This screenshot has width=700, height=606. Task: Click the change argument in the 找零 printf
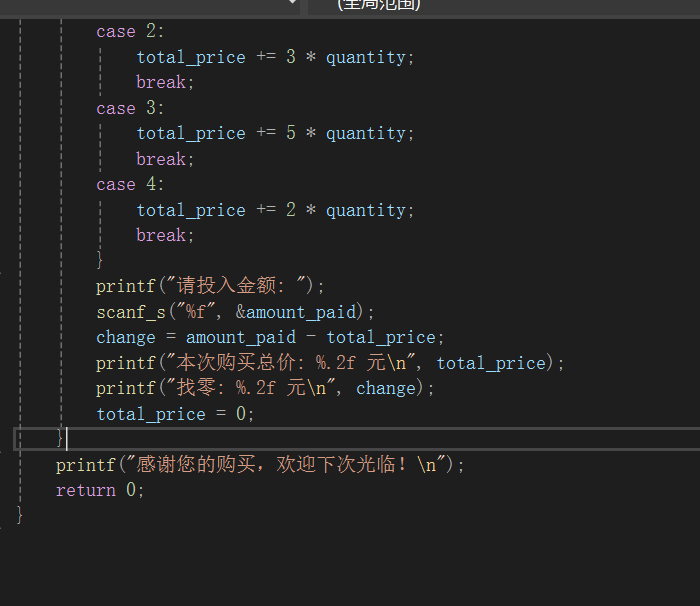coord(386,388)
